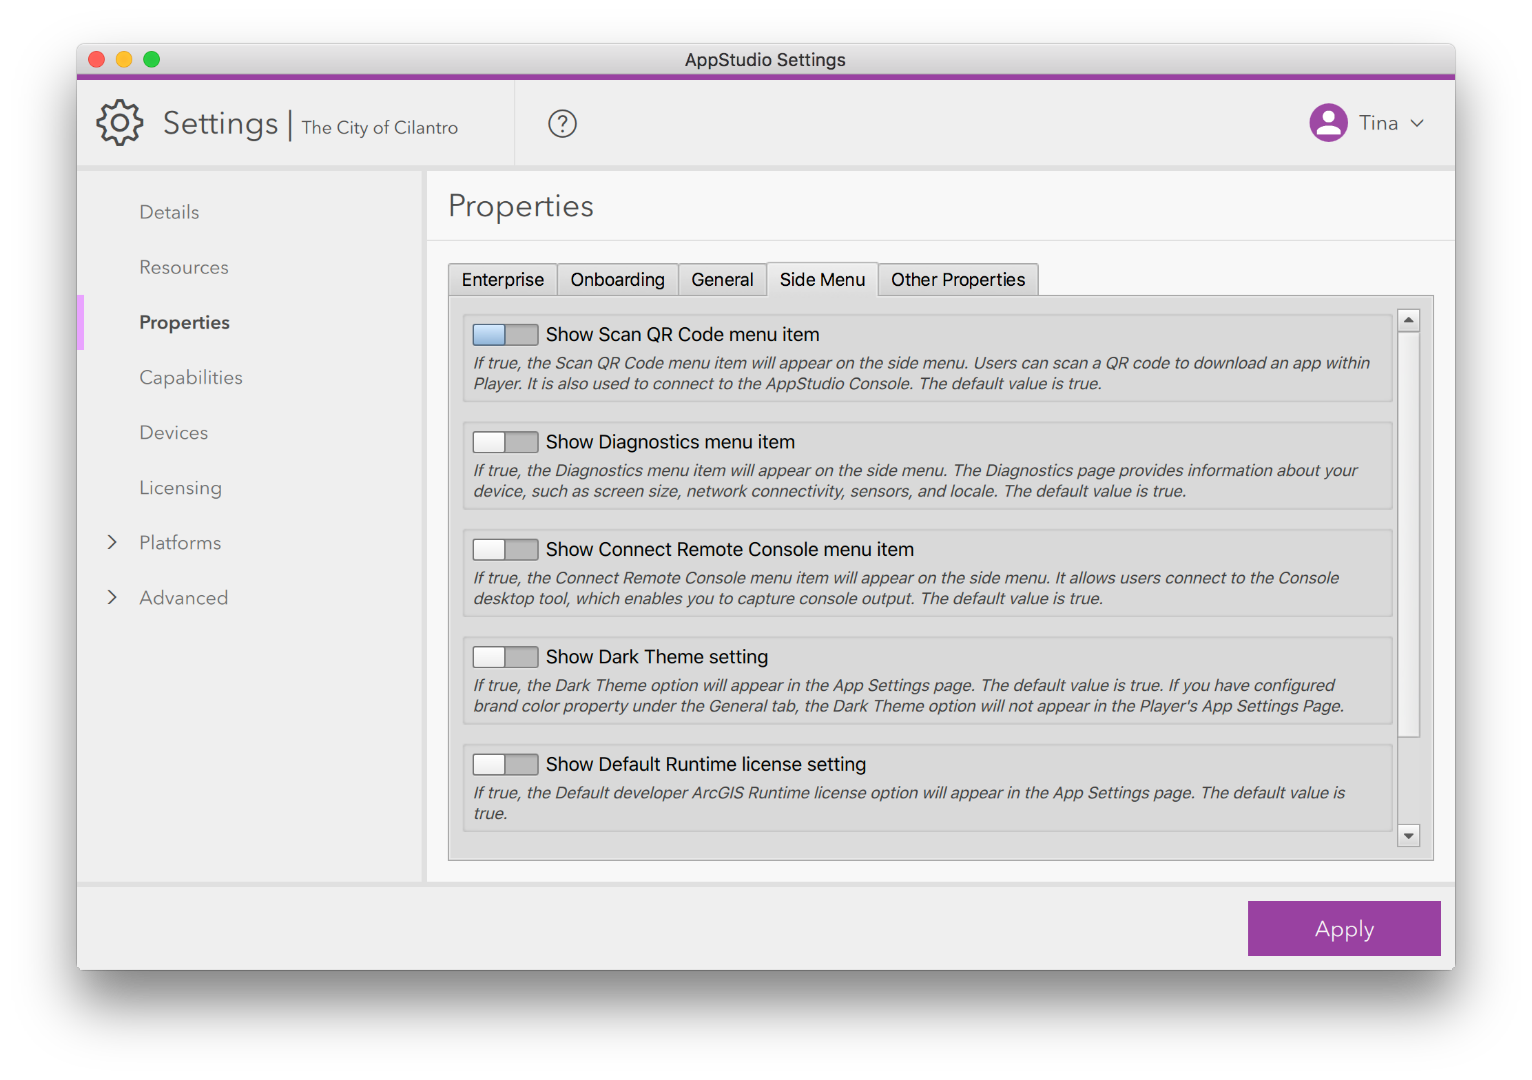Open Capabilities settings page

click(x=191, y=377)
